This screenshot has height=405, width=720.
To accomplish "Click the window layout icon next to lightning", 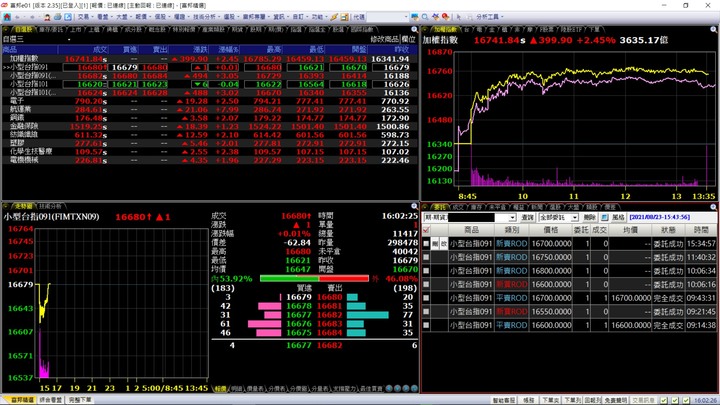I will (344, 17).
